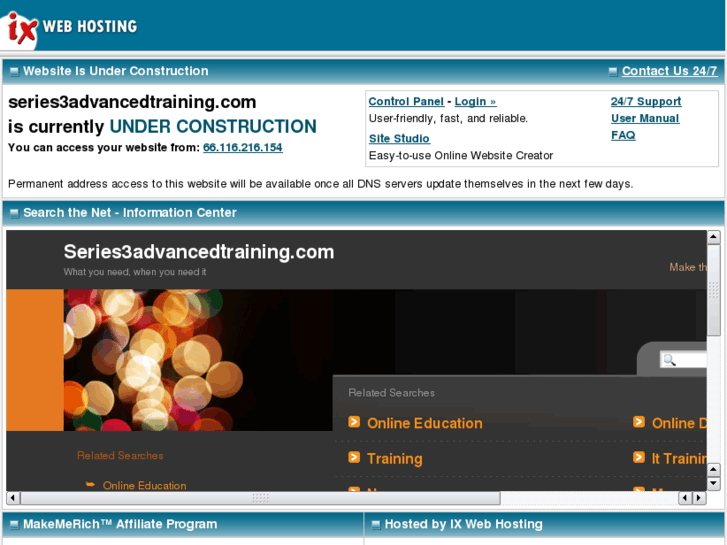Screen dimensions: 727x545
Task: Open the FAQ link
Action: pos(623,135)
